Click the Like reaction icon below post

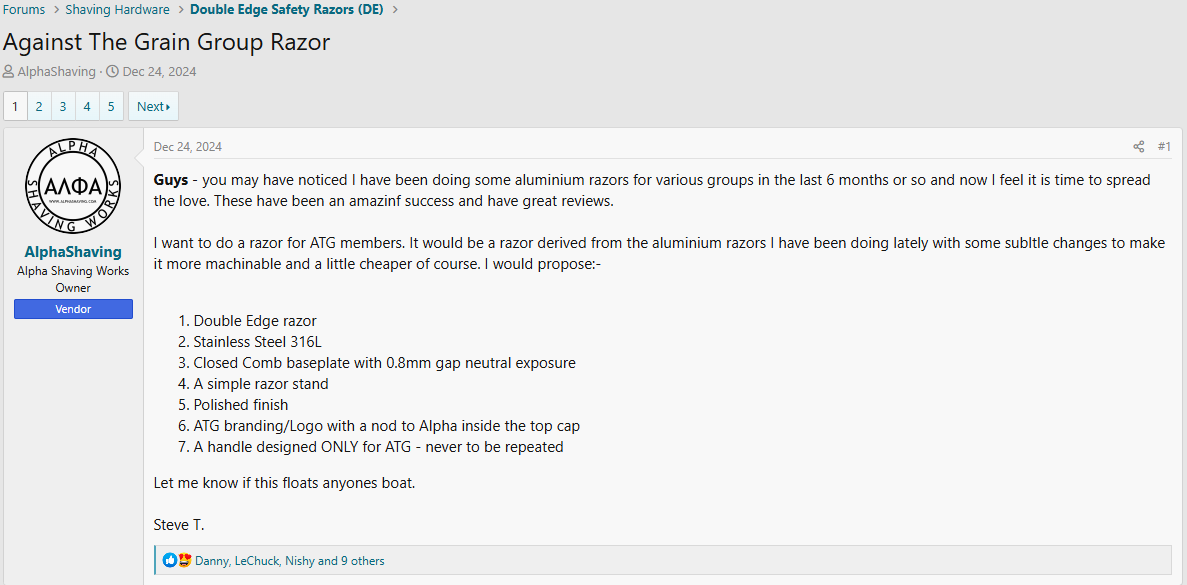(x=170, y=561)
